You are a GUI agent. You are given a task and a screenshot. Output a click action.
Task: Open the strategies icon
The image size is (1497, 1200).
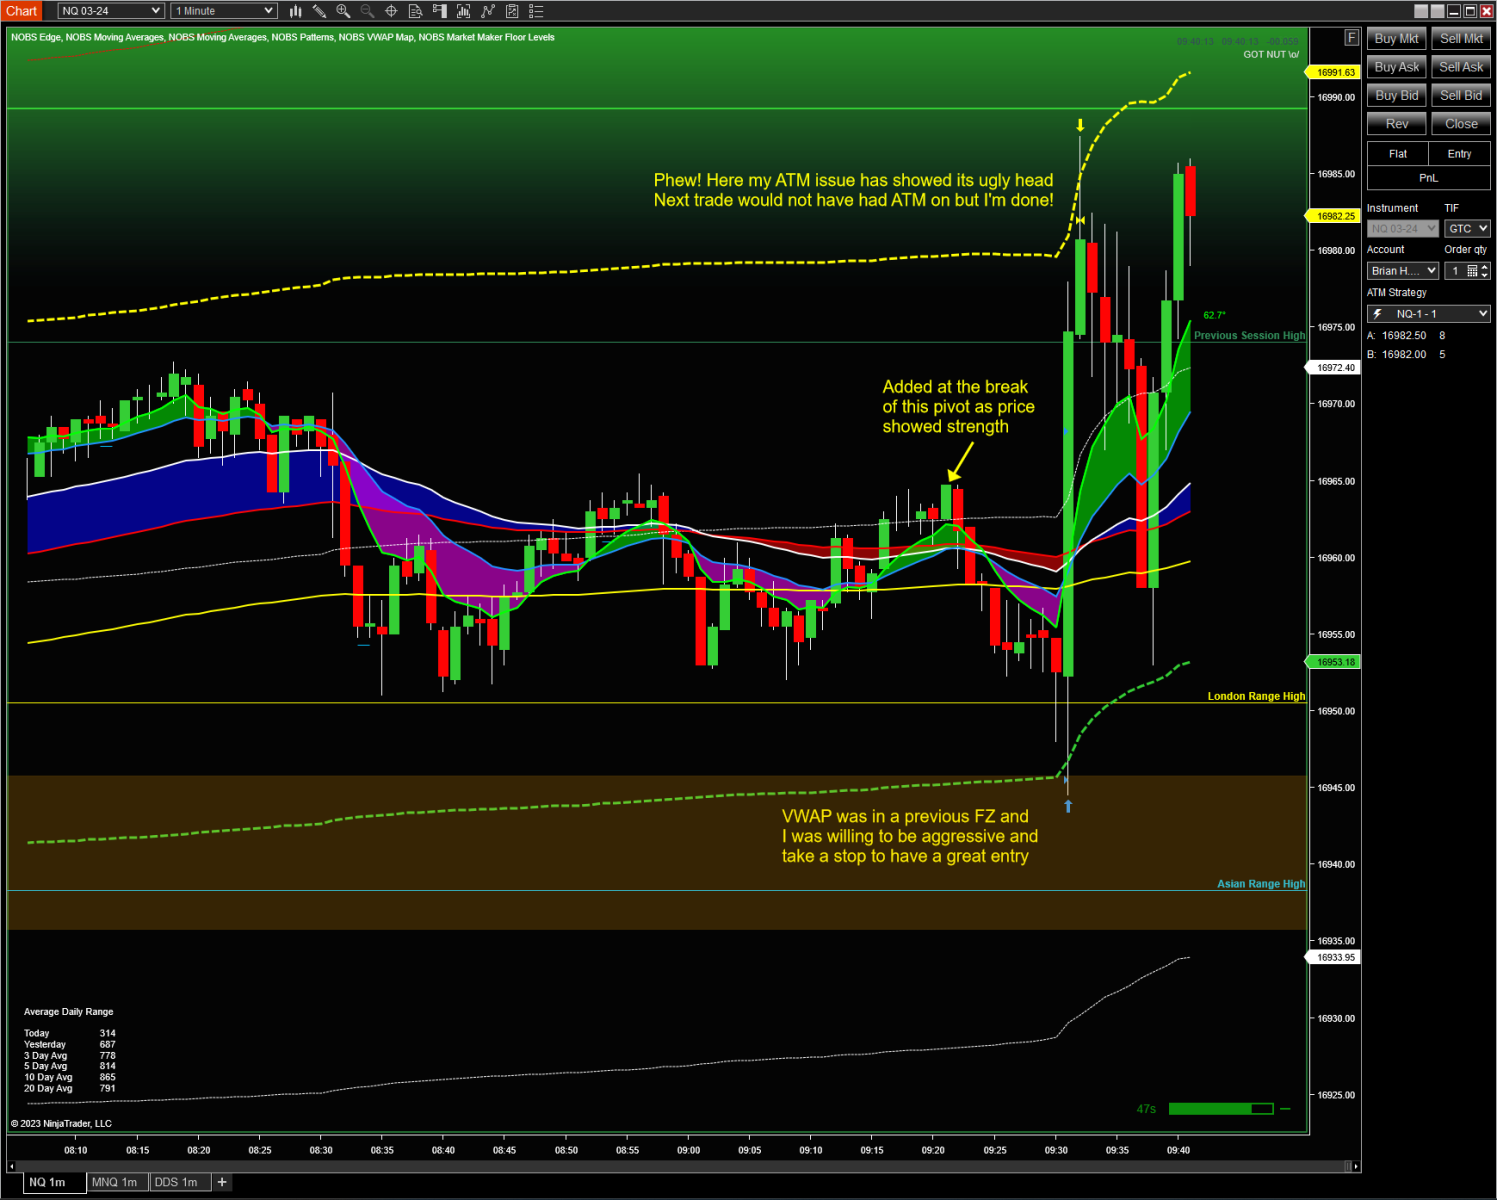[x=512, y=11]
